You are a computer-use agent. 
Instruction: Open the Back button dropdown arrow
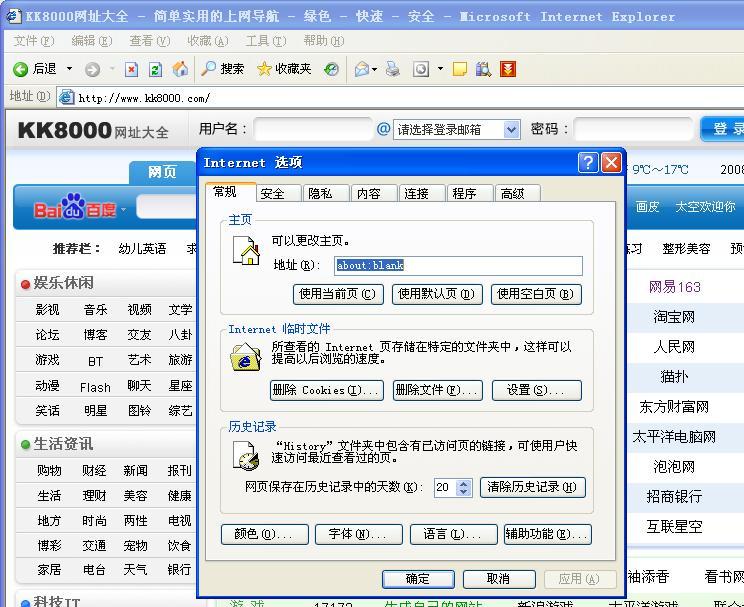tap(69, 69)
